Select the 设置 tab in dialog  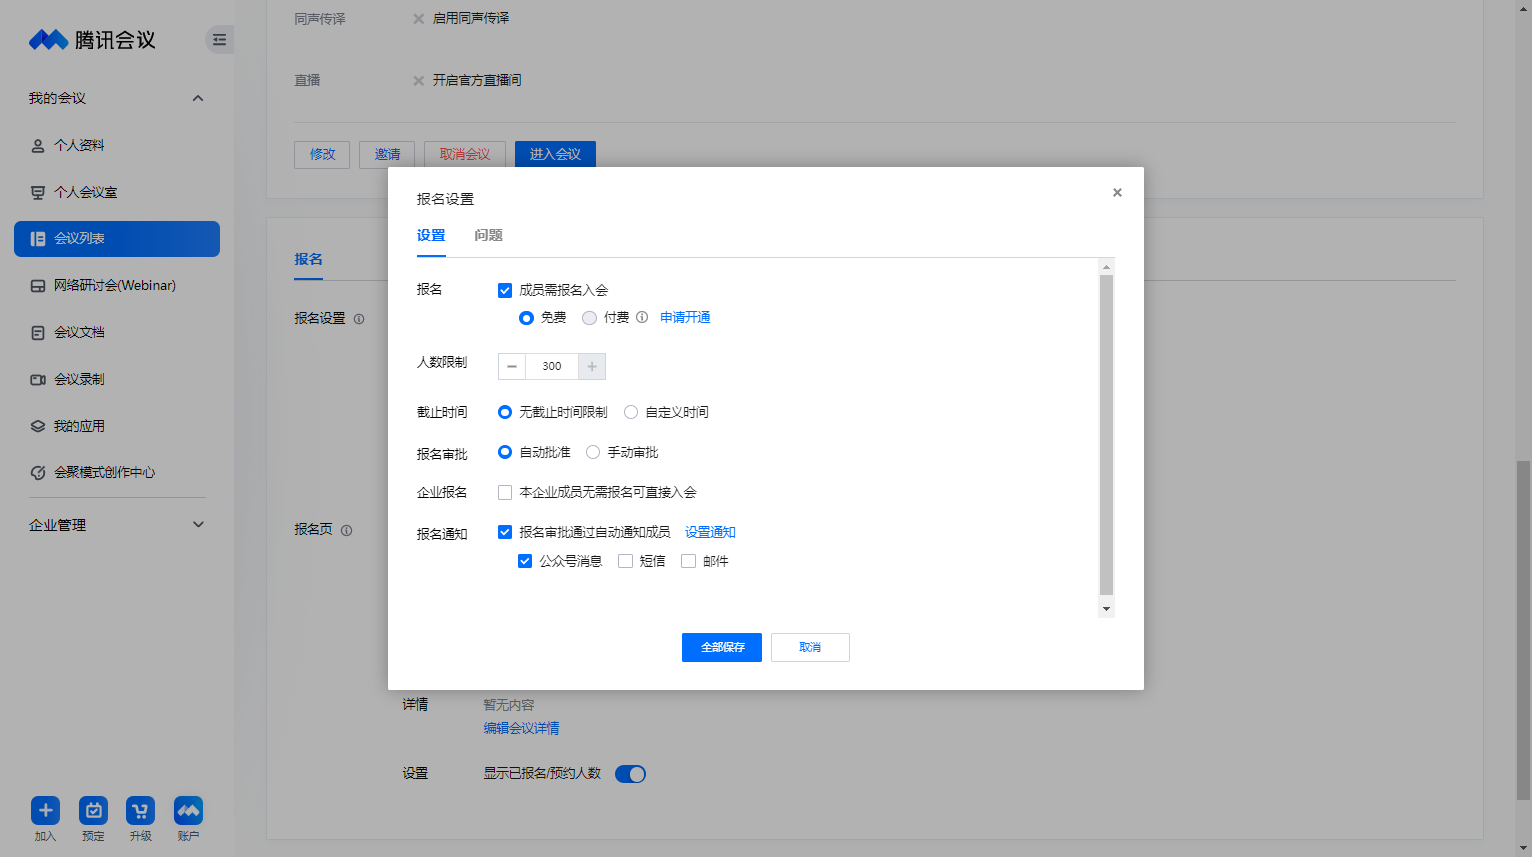coord(431,235)
